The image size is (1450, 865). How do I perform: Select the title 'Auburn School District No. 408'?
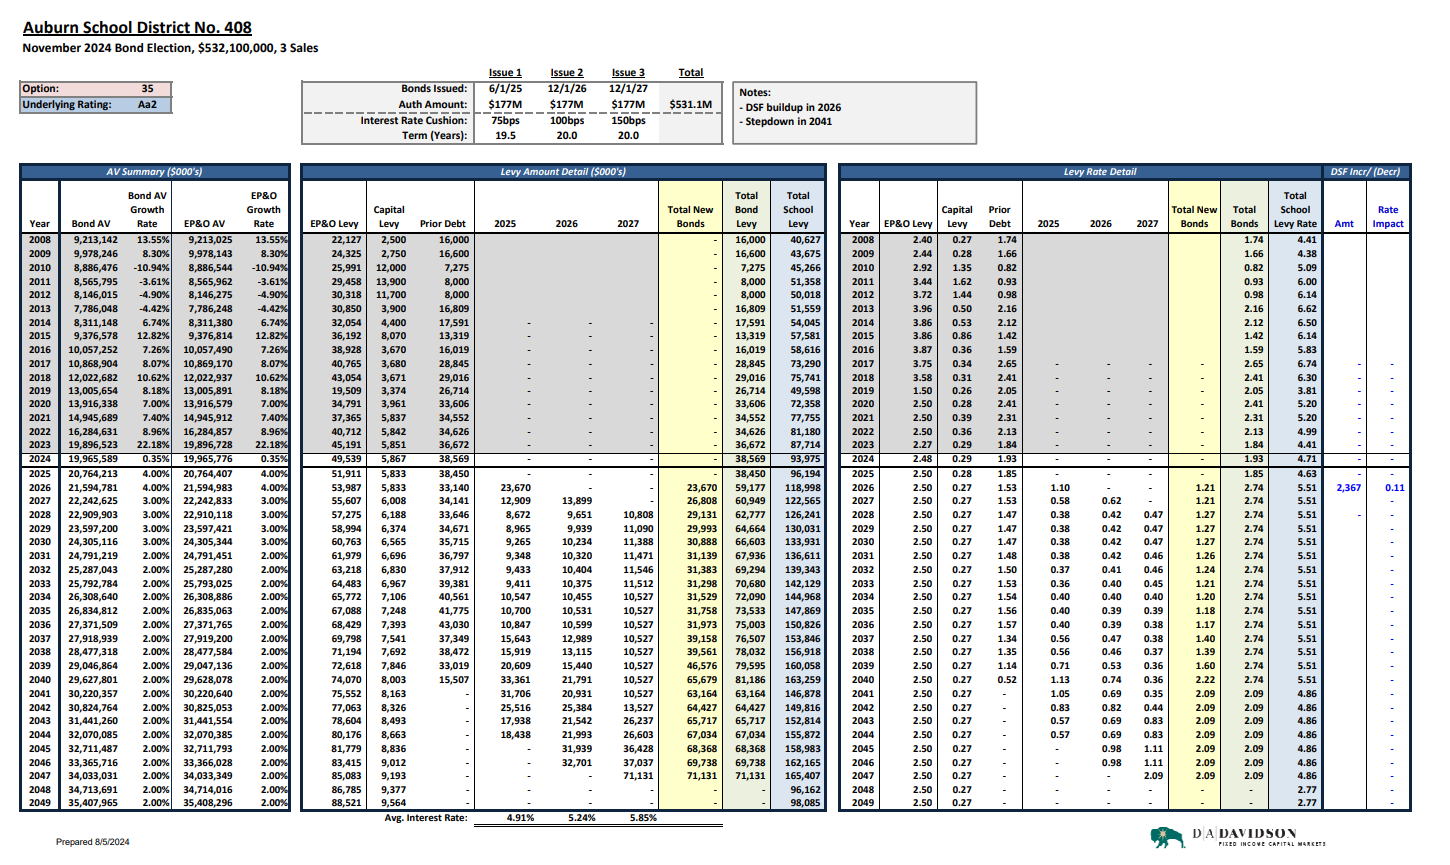point(137,28)
